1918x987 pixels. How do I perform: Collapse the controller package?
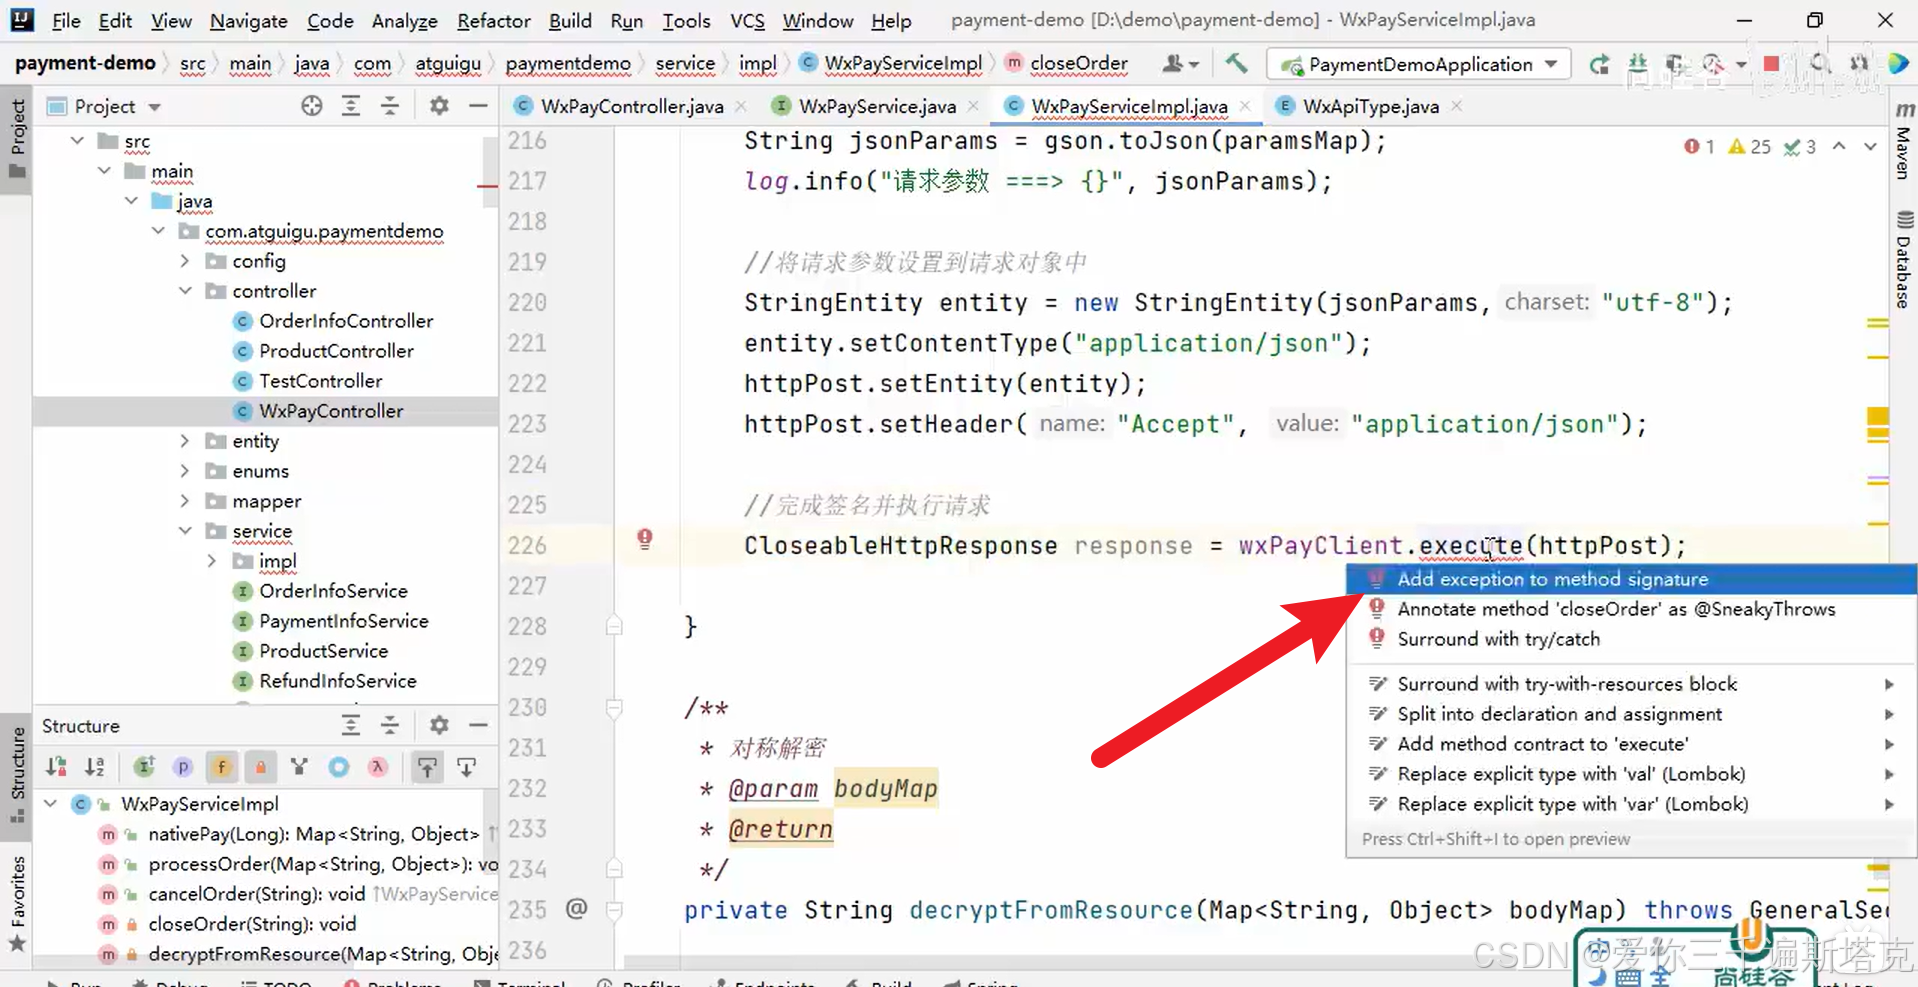point(185,291)
